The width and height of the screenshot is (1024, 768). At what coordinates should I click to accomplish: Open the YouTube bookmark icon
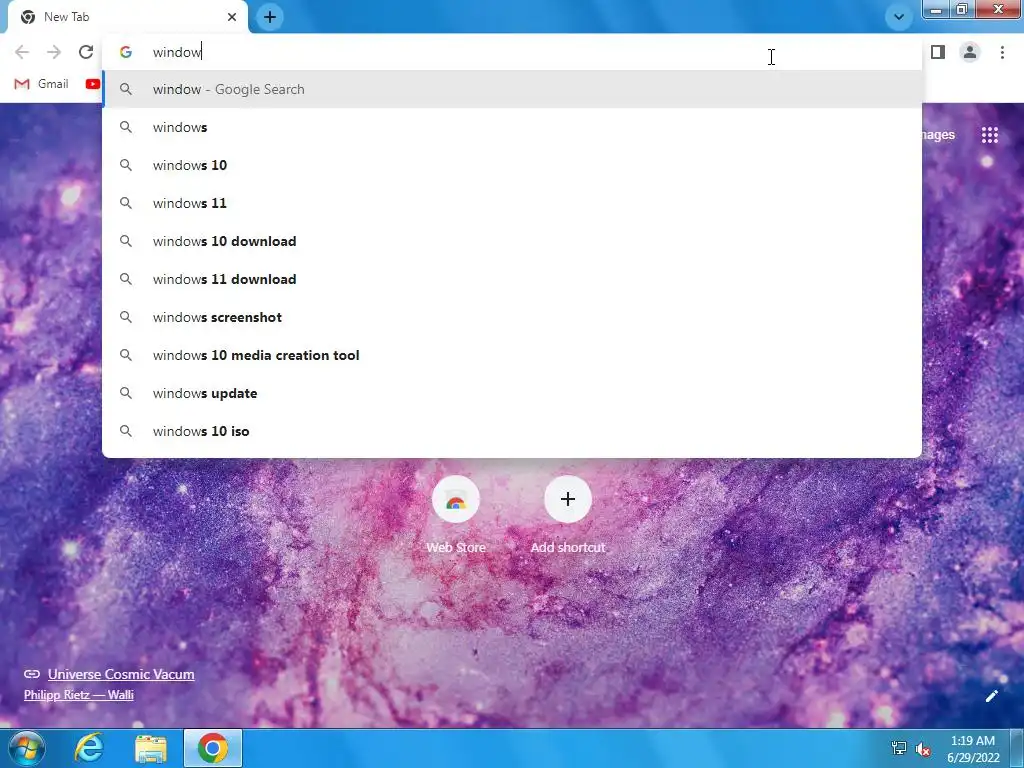click(93, 84)
